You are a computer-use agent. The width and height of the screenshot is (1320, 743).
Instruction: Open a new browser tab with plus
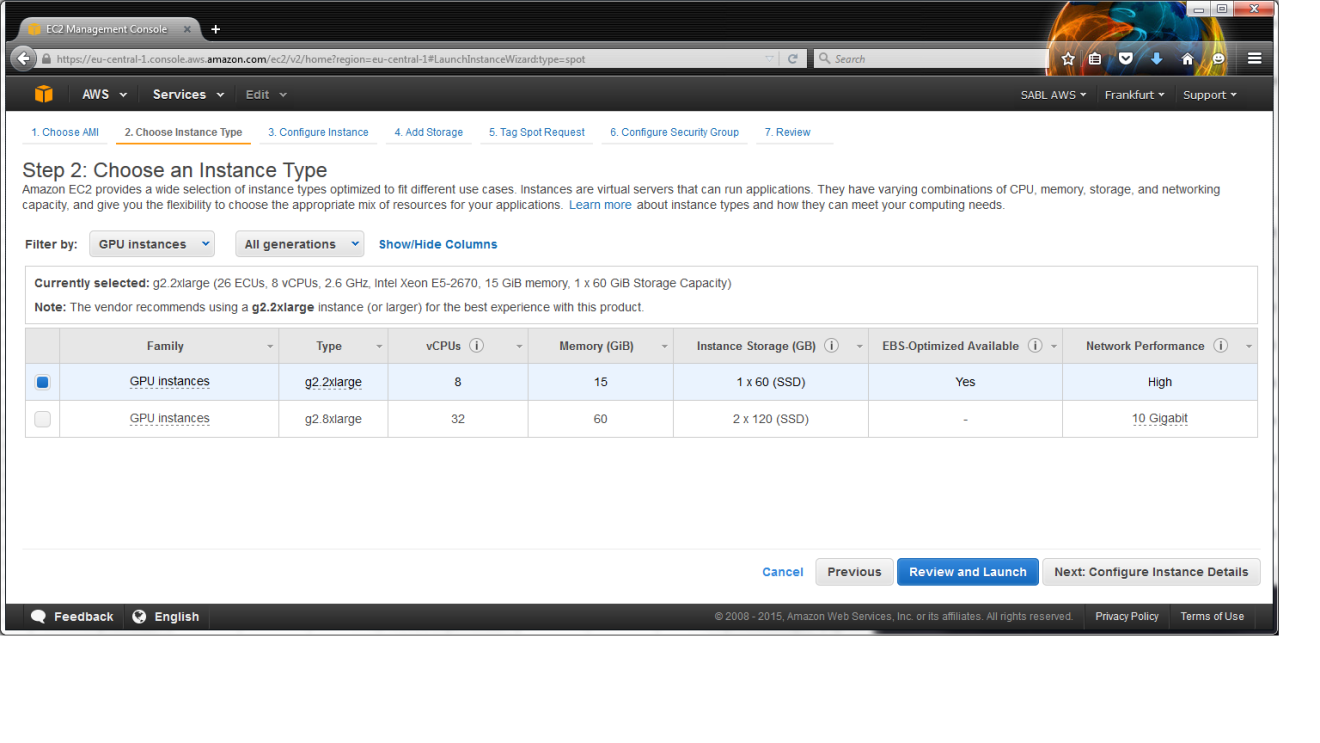tap(215, 29)
